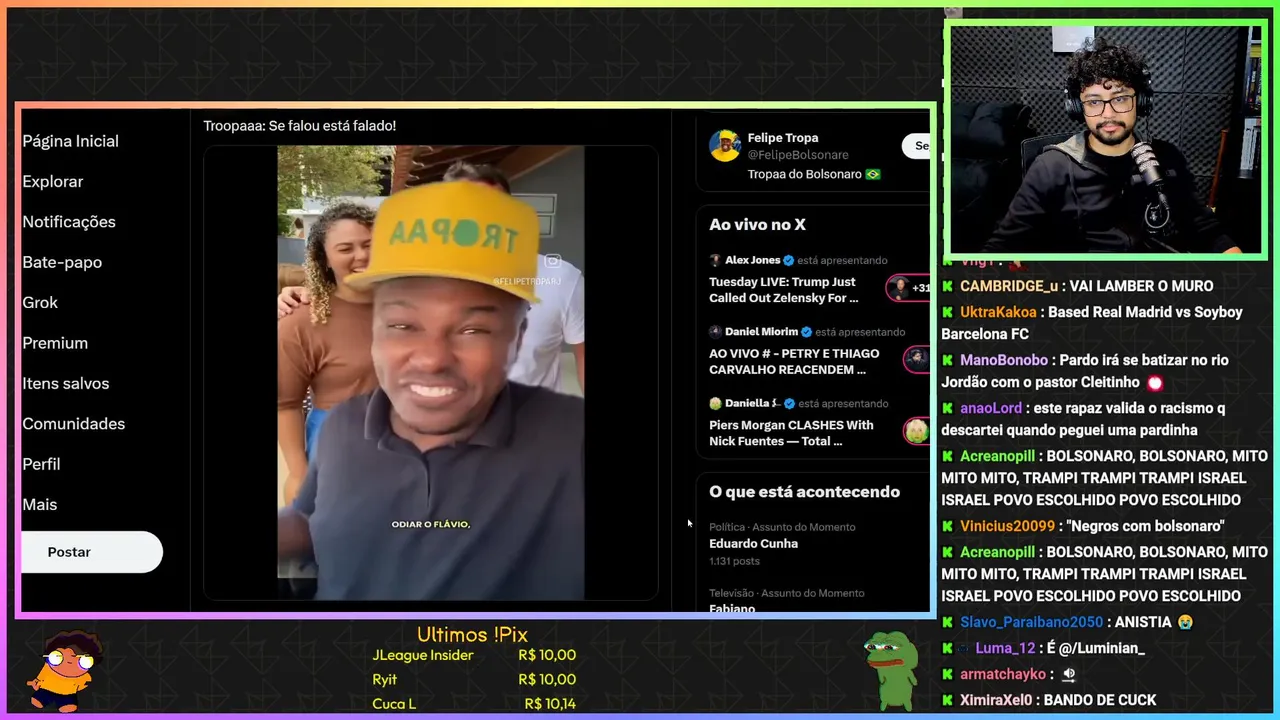Image resolution: width=1280 pixels, height=720 pixels.
Task: Click chat user ManoBonobo name
Action: point(1004,360)
